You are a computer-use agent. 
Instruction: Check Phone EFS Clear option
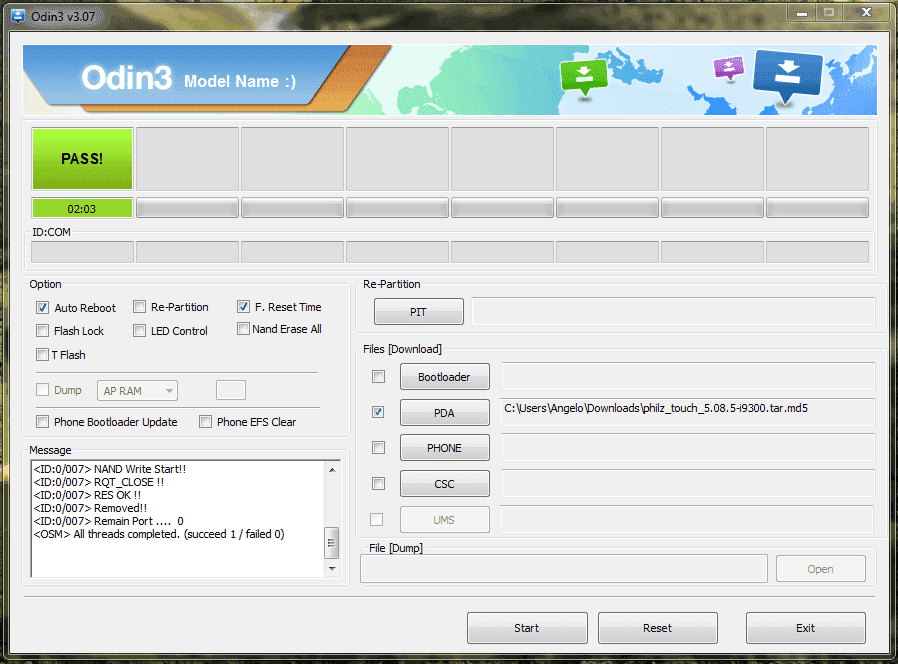coord(205,422)
